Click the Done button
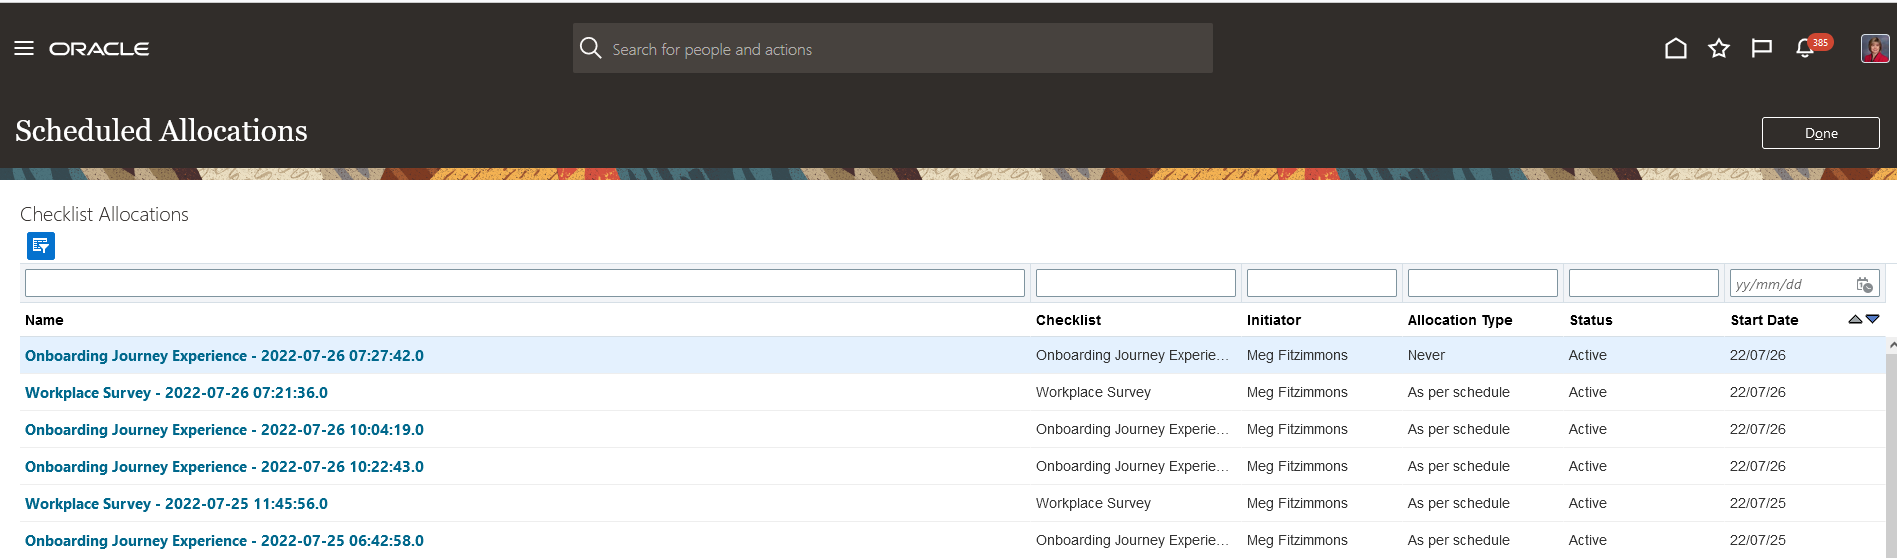 click(x=1820, y=133)
